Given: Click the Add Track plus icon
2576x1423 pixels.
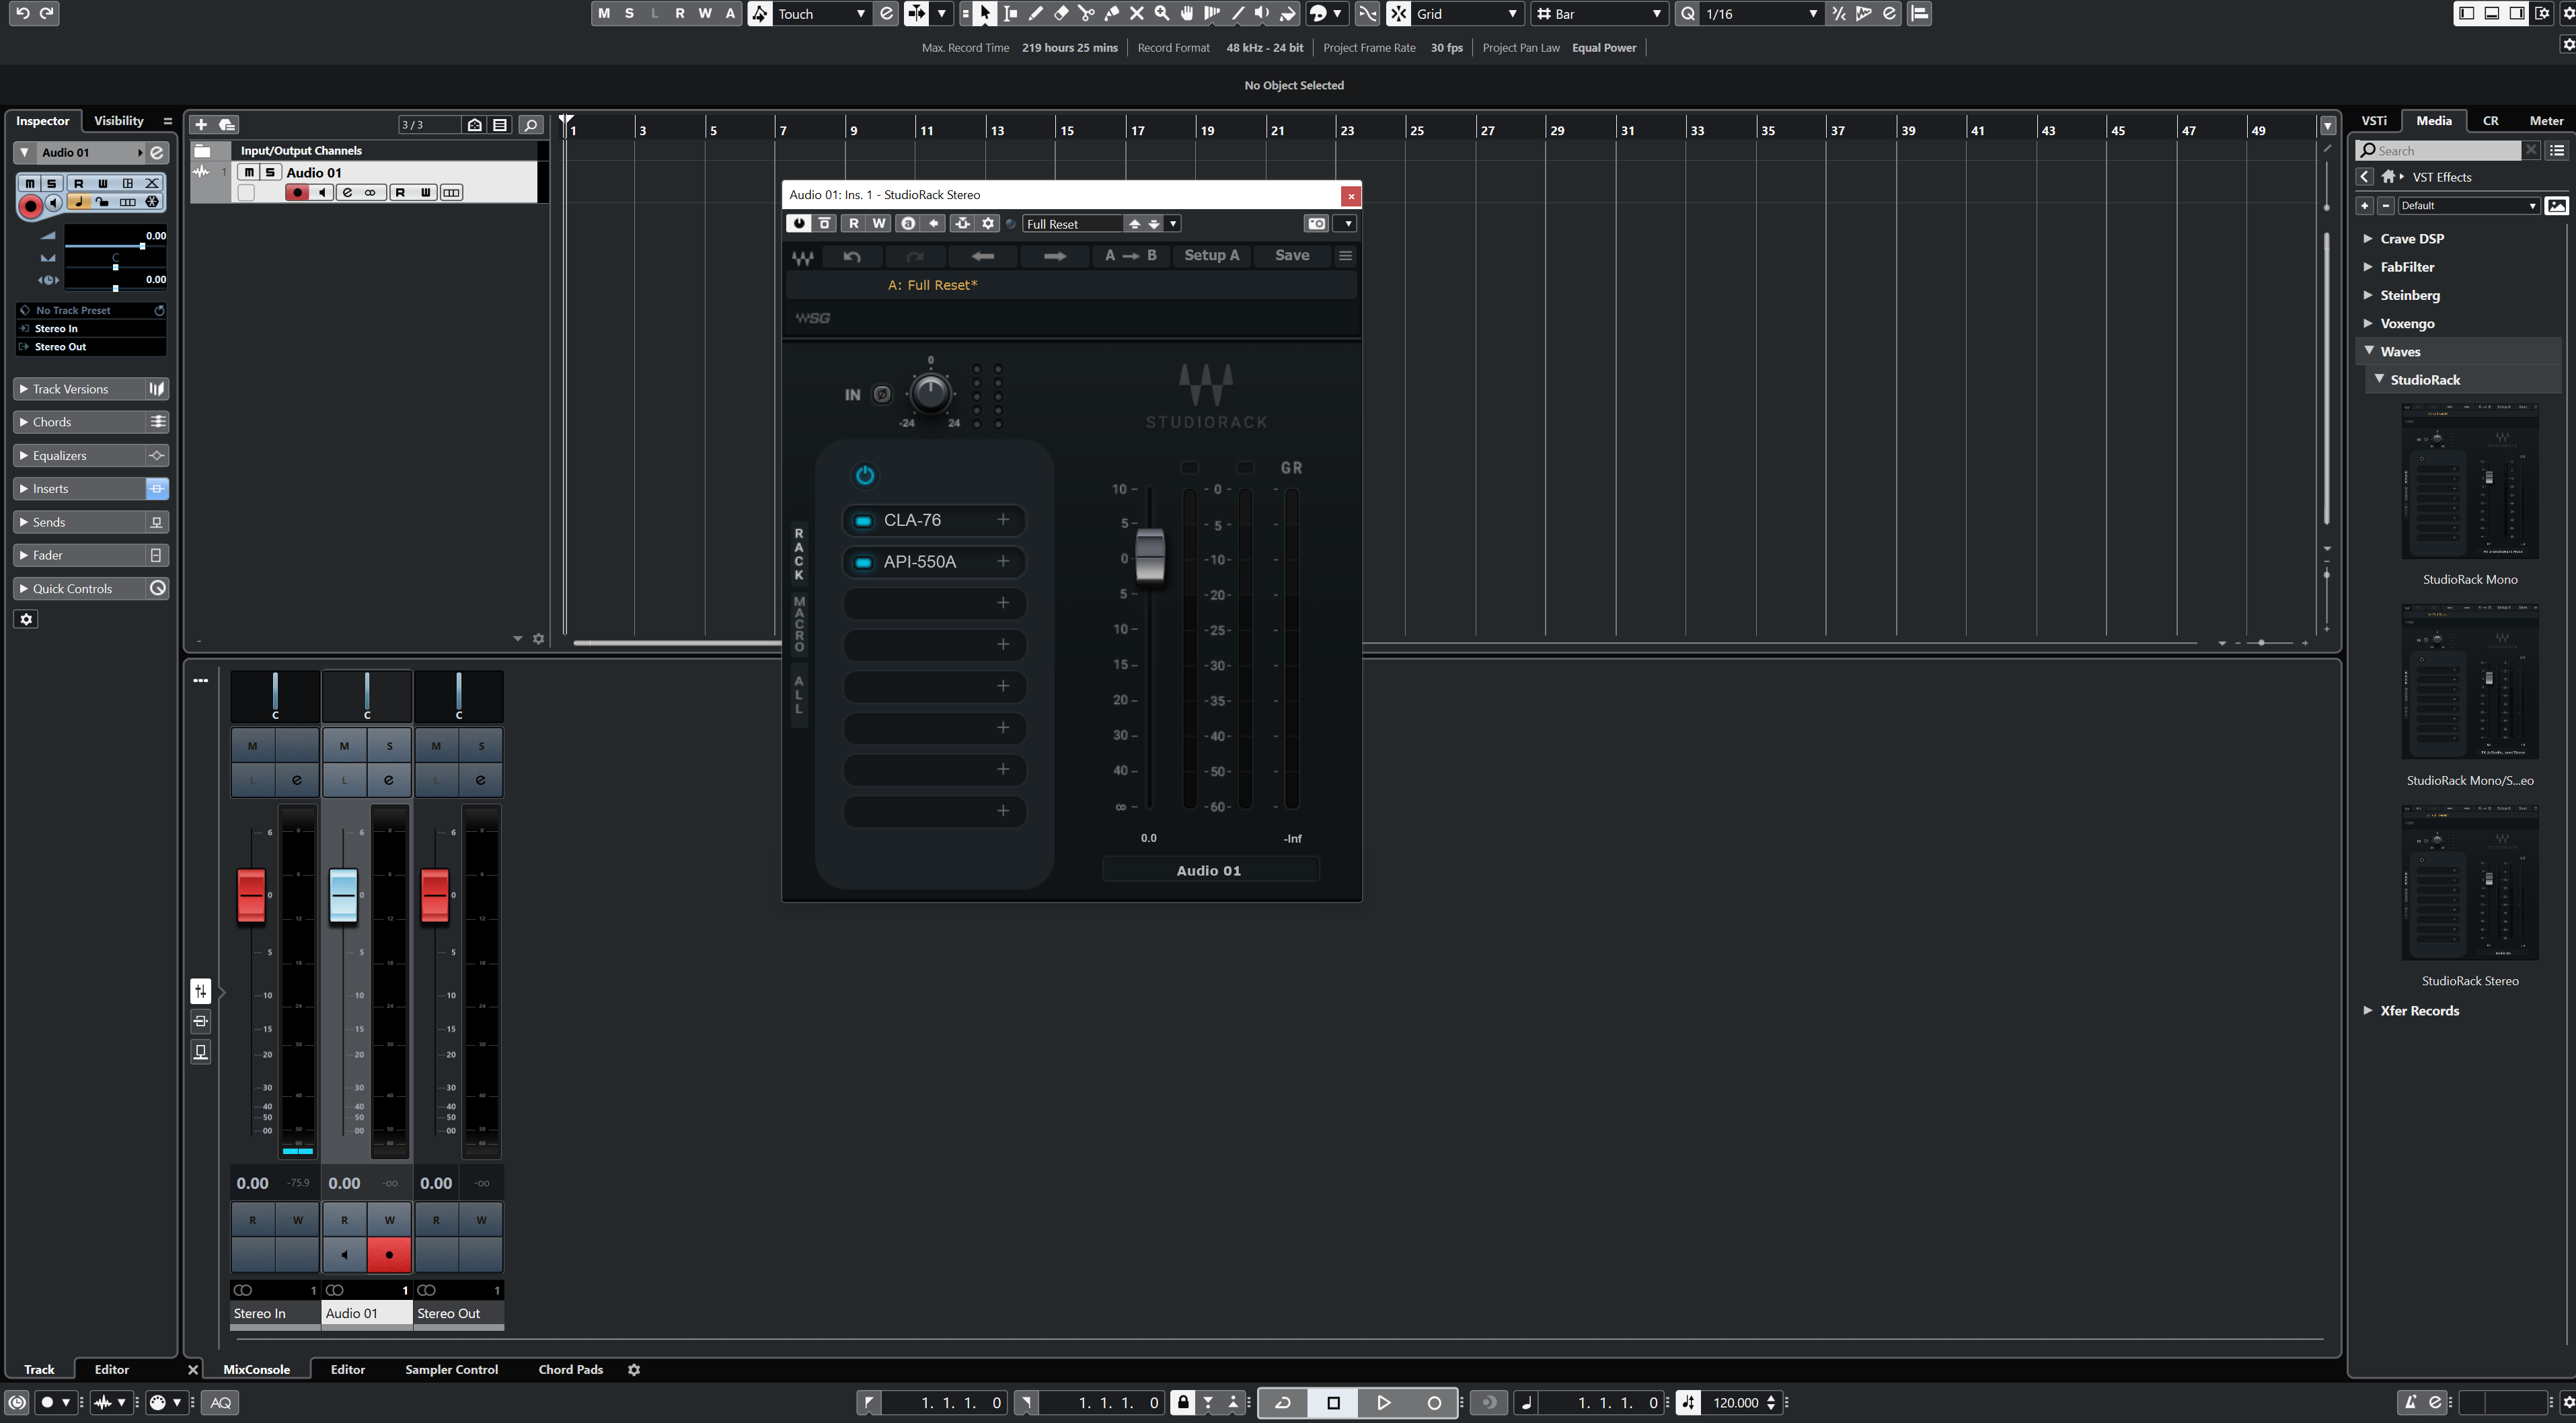Looking at the screenshot, I should (201, 125).
